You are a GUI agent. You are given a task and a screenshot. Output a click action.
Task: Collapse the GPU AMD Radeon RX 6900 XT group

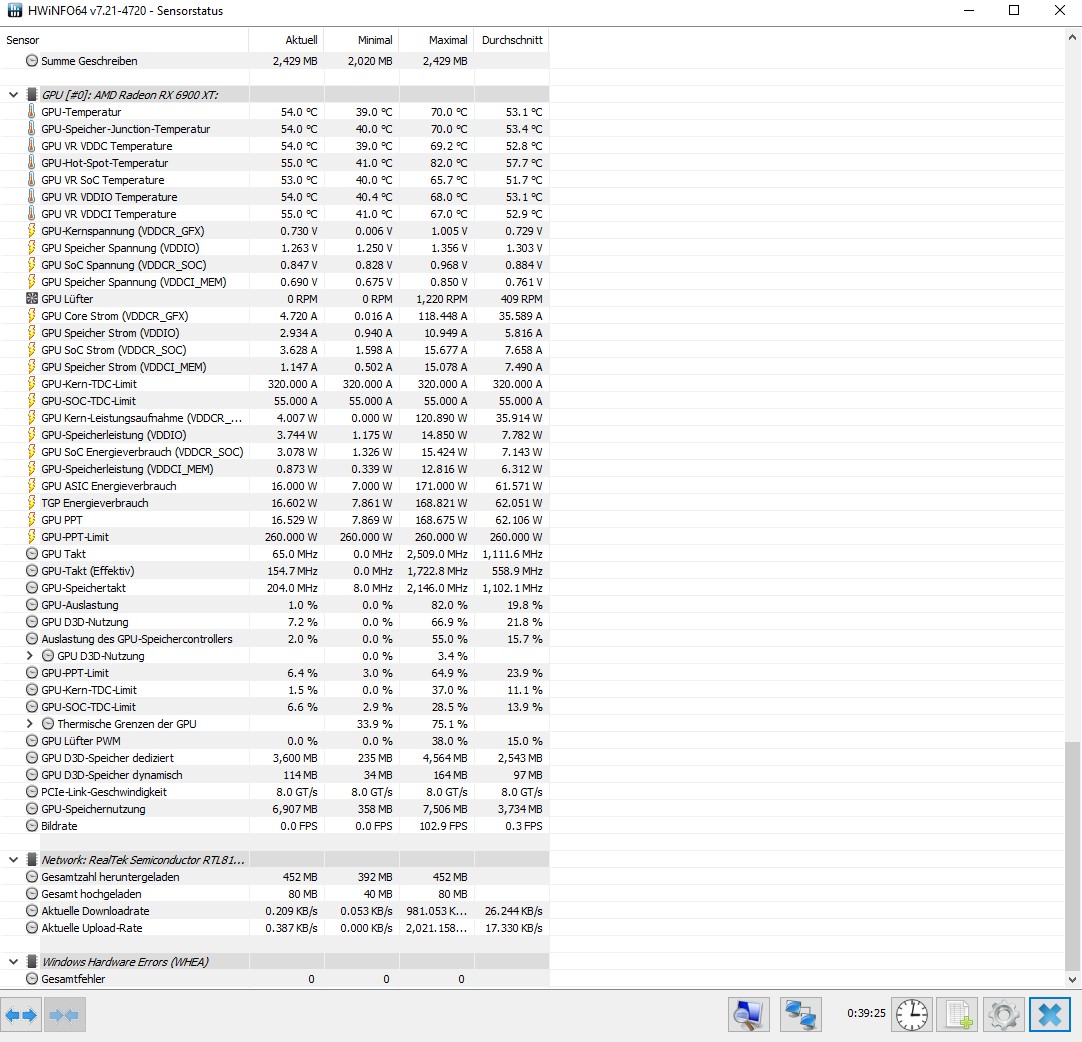tap(13, 95)
